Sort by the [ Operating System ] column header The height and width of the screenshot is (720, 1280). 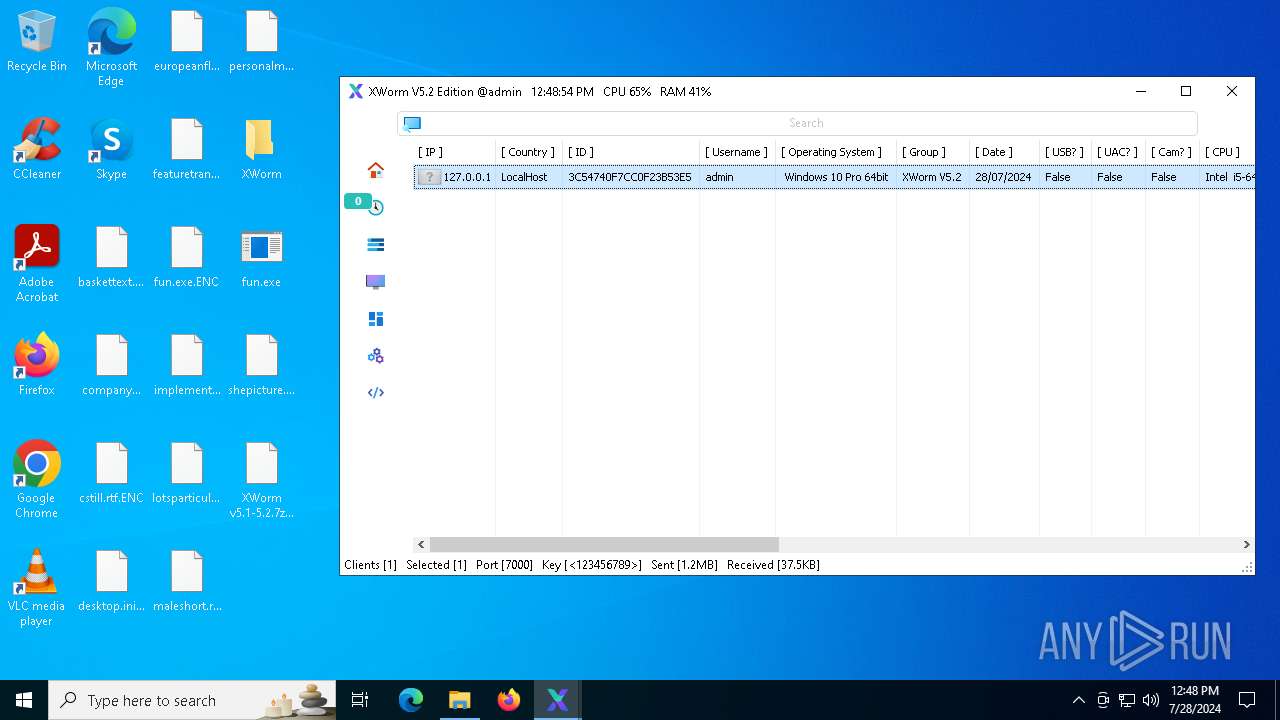[x=836, y=152]
